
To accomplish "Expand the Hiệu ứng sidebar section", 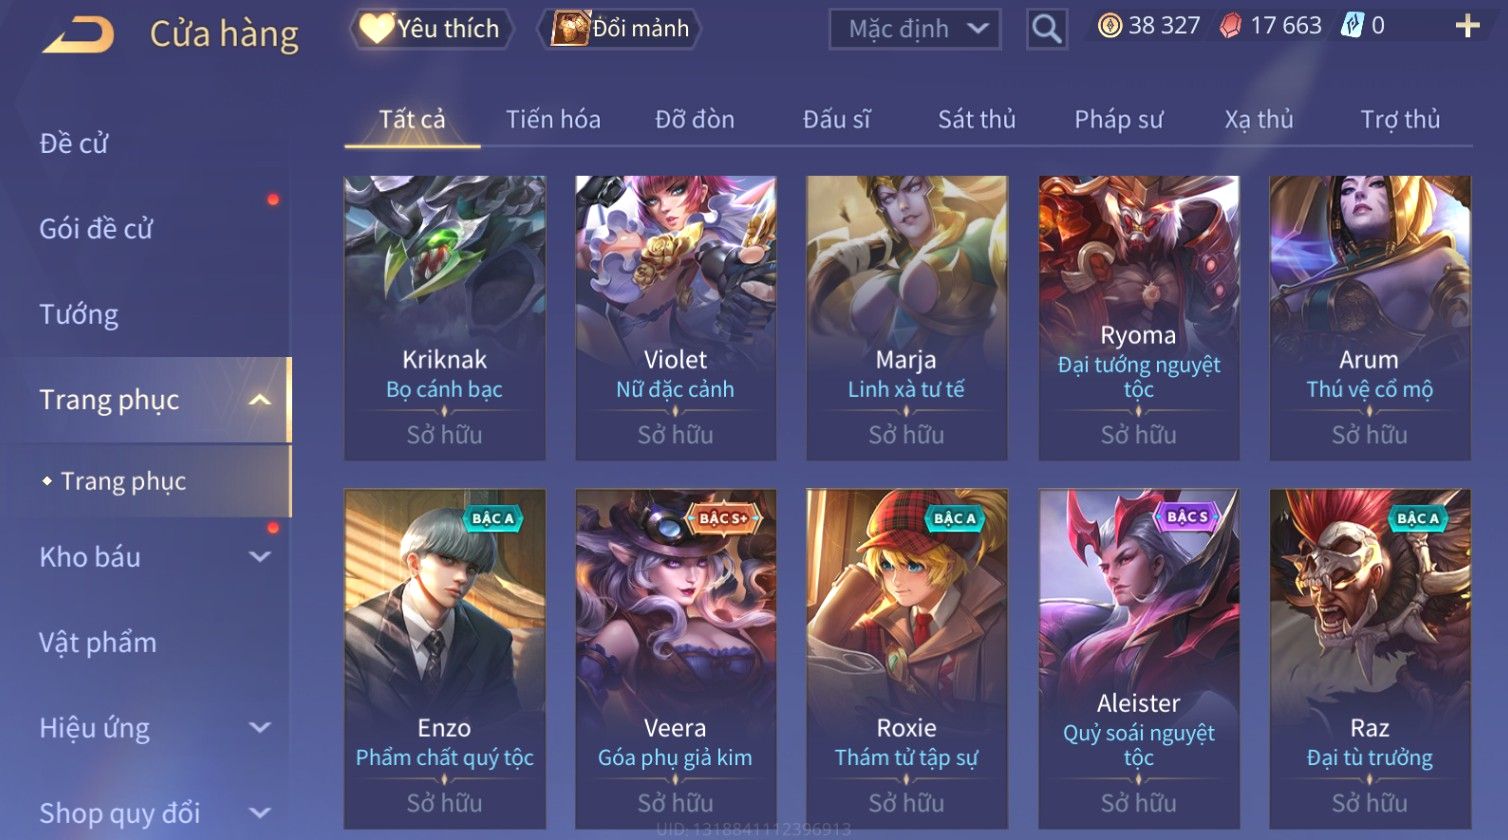I will (260, 728).
